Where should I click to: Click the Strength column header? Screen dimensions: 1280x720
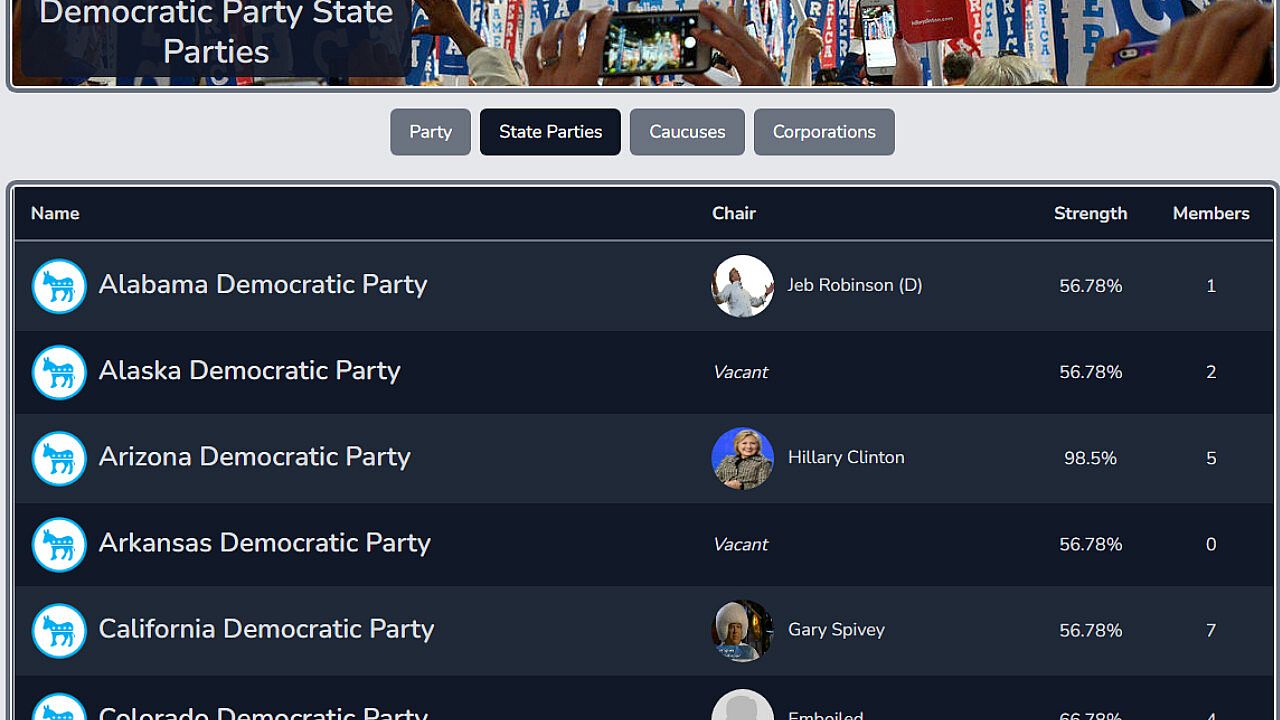click(x=1090, y=214)
